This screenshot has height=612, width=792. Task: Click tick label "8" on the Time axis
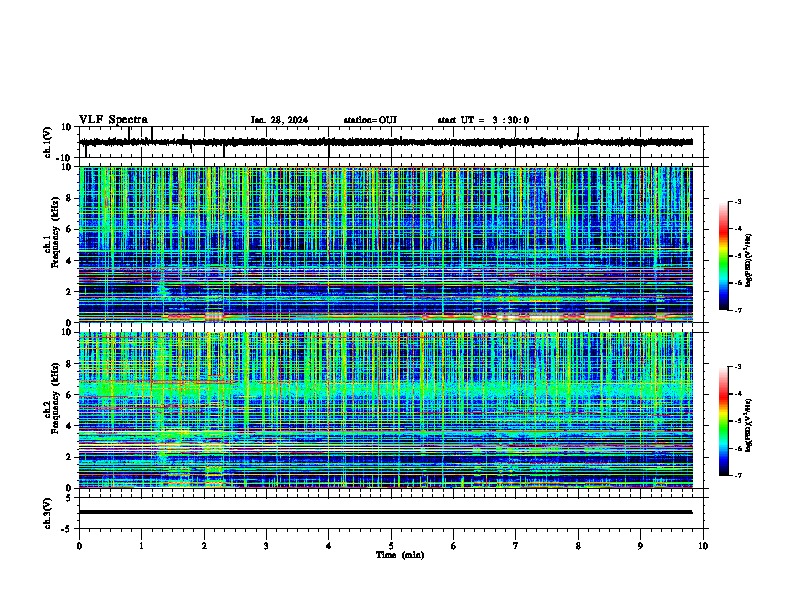pyautogui.click(x=578, y=546)
